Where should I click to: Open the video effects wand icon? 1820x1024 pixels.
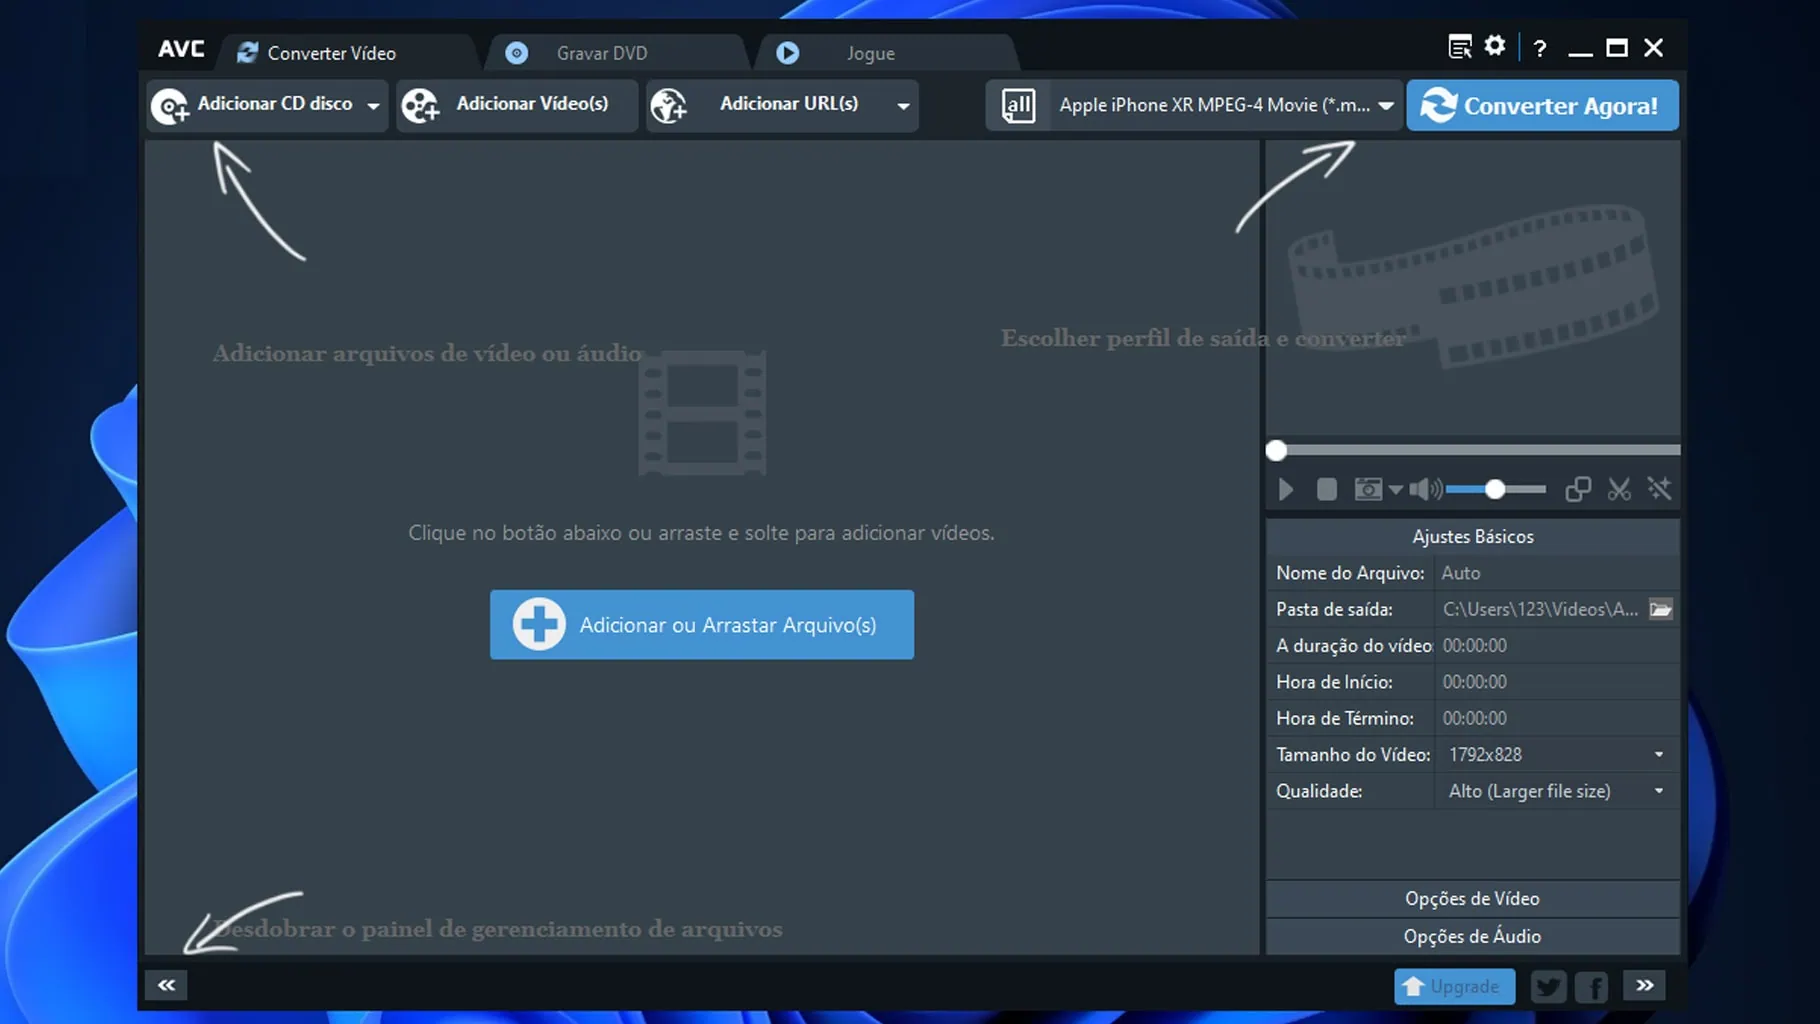pyautogui.click(x=1659, y=489)
